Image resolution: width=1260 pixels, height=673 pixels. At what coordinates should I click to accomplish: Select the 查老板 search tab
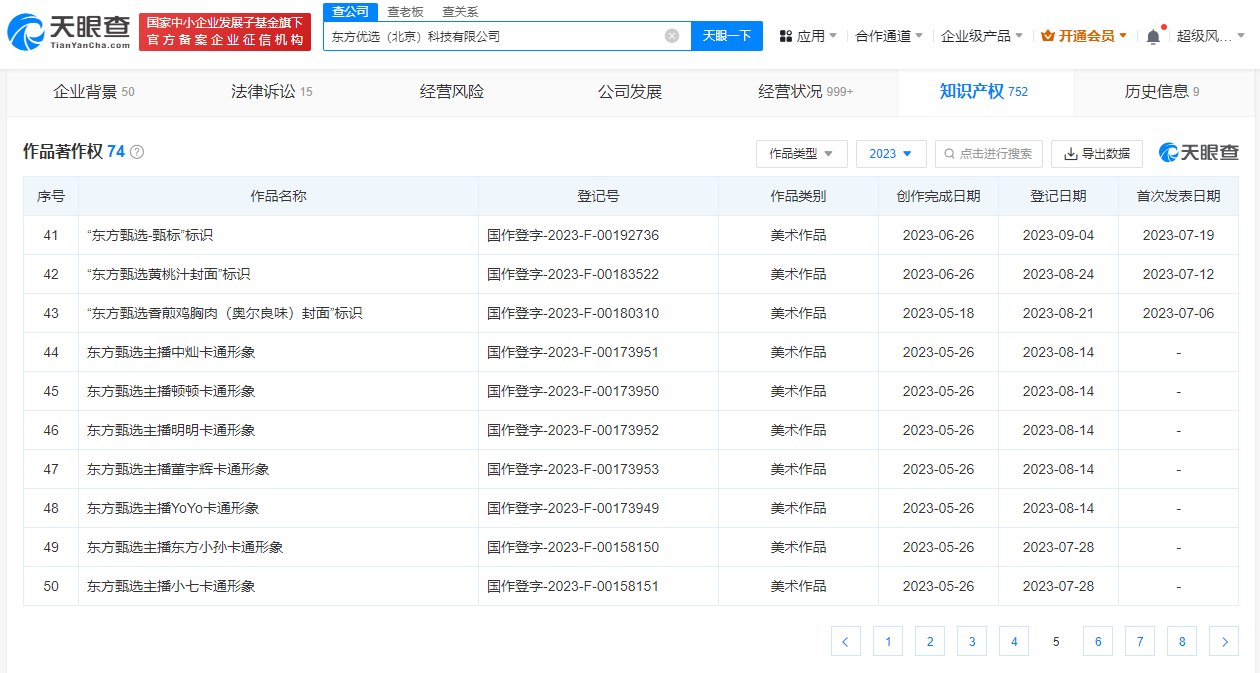[406, 12]
